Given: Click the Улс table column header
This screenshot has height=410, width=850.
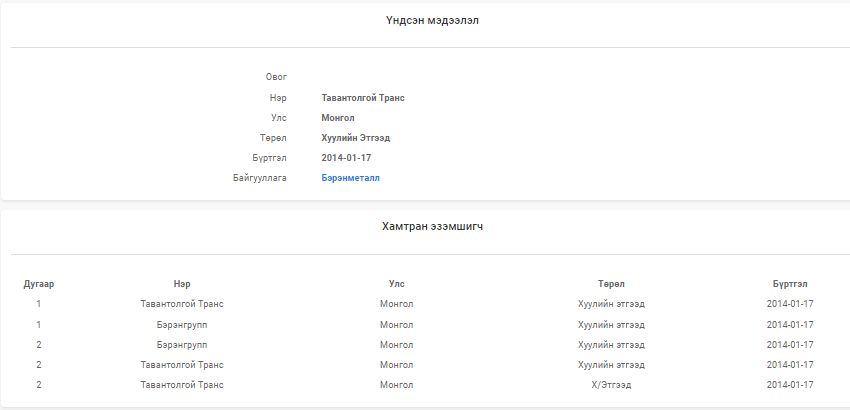Looking at the screenshot, I should pyautogui.click(x=396, y=284).
